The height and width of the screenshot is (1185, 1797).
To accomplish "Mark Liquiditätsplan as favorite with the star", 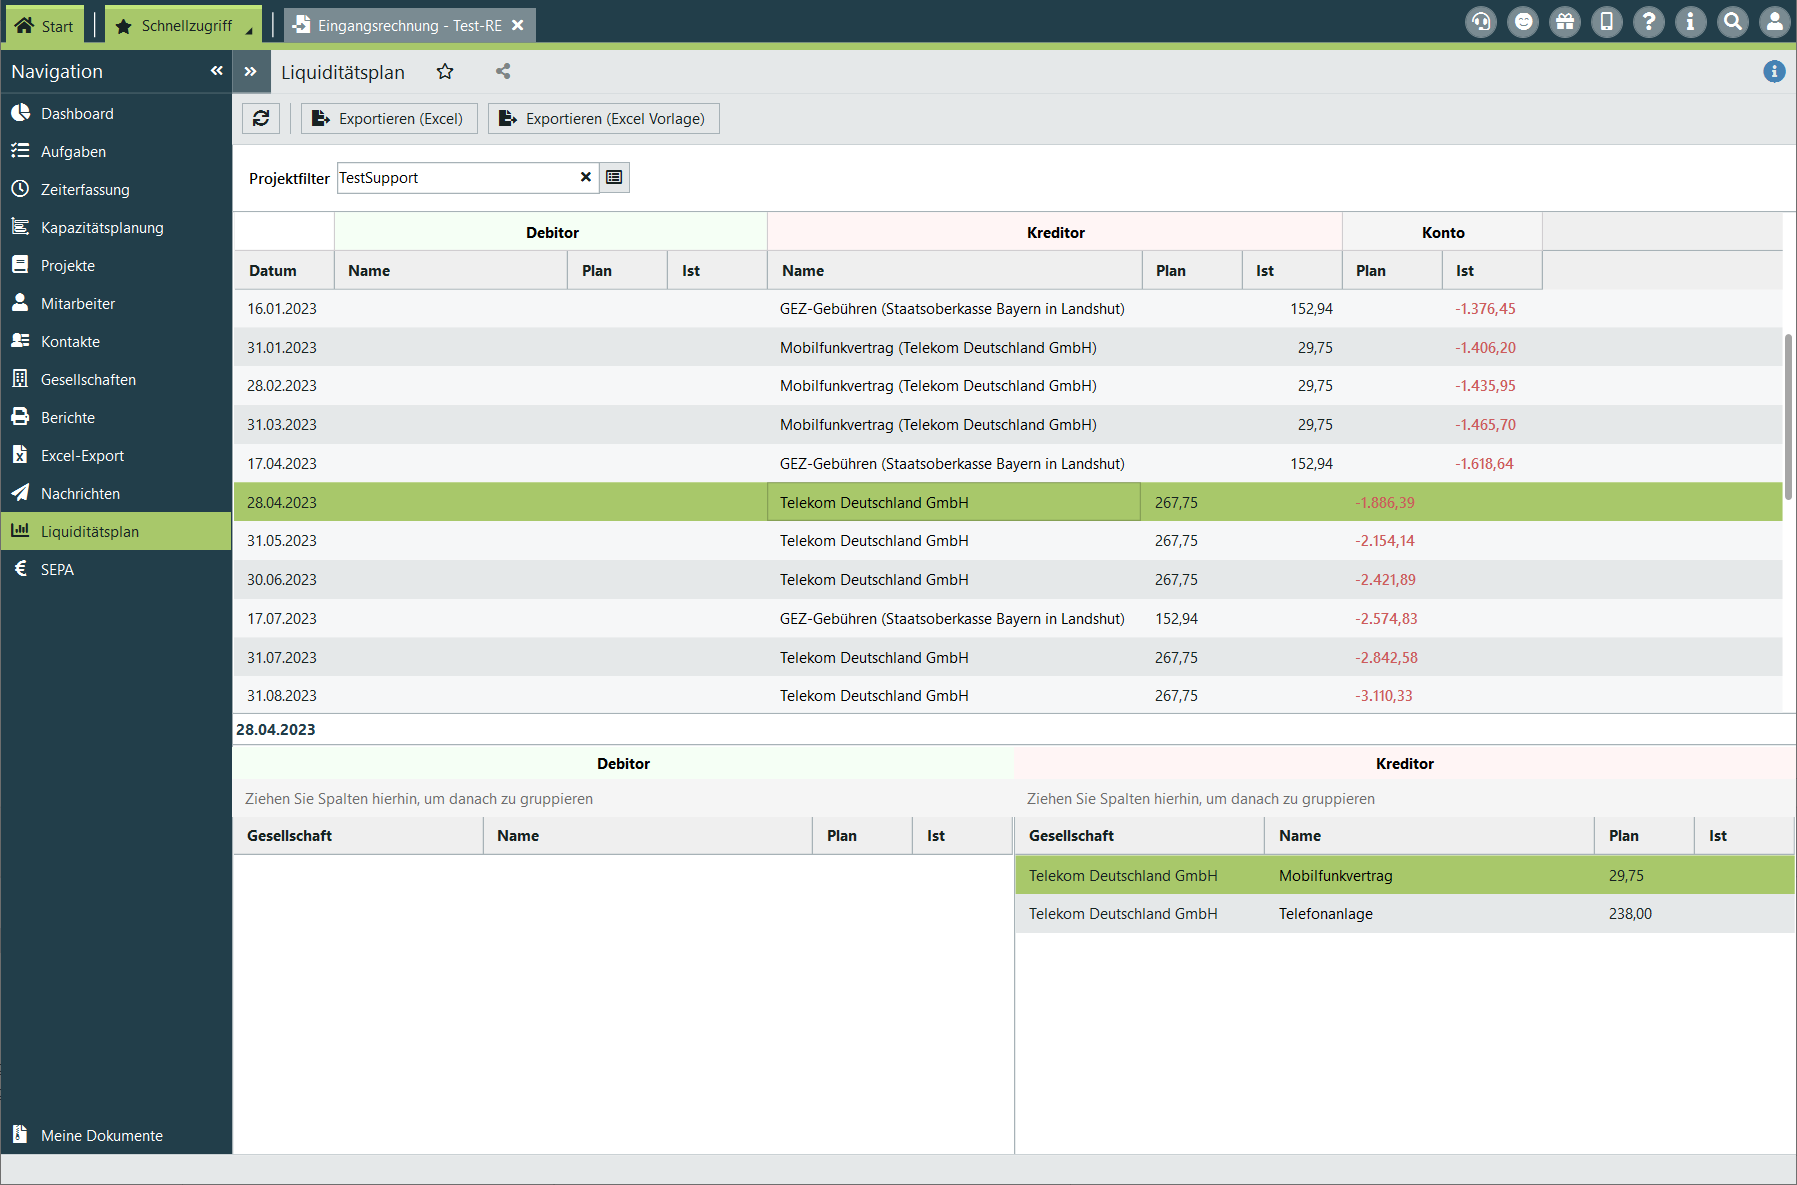I will 445,72.
